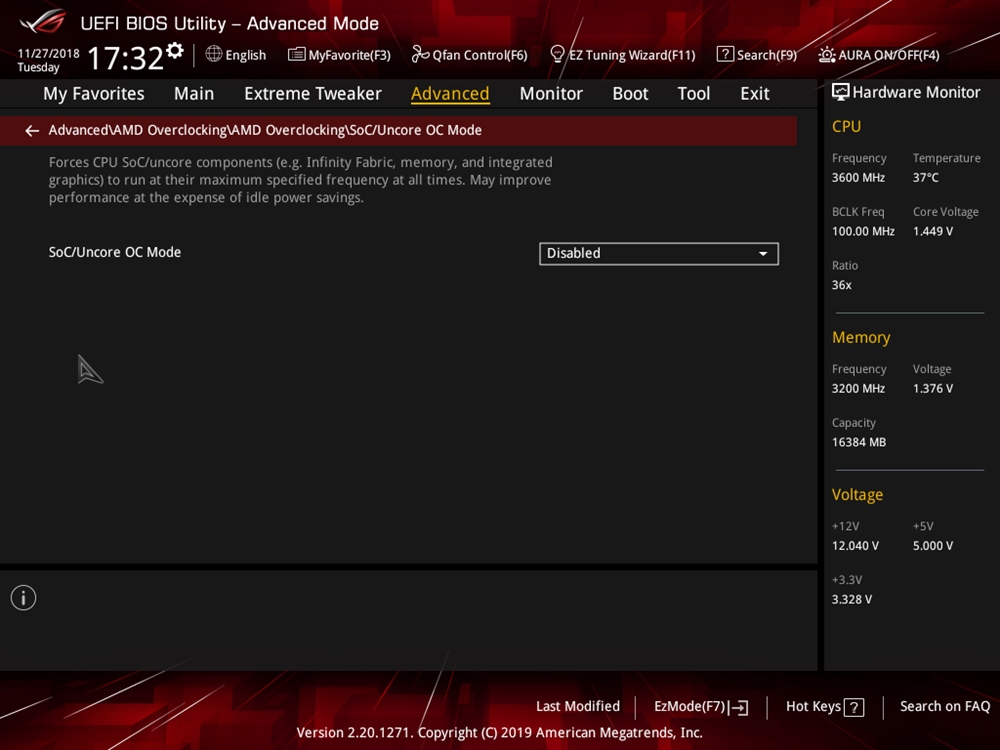Click the Memory section heading
The image size is (1000, 750).
coord(861,337)
